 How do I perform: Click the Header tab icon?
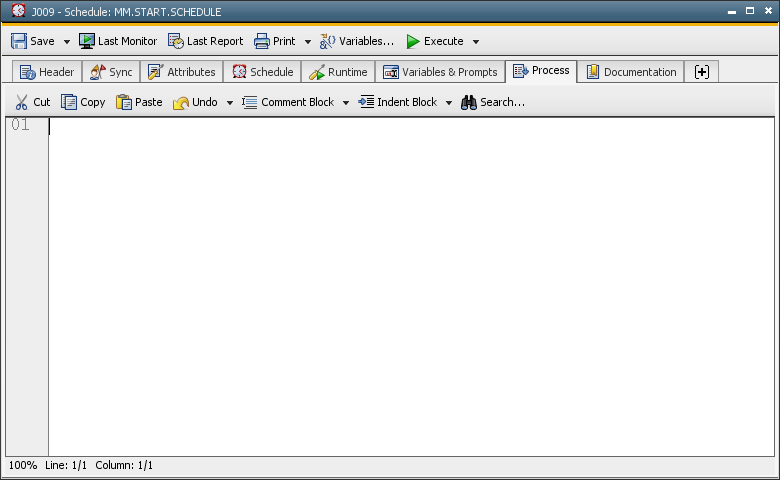click(x=27, y=72)
